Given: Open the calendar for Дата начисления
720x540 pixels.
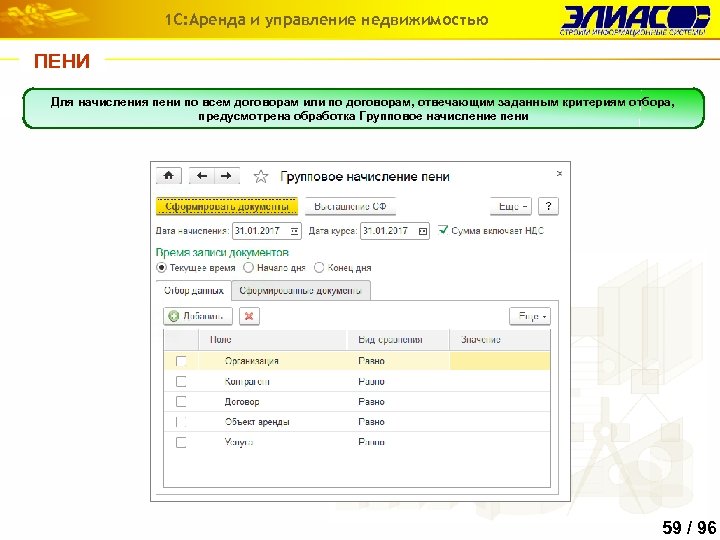Looking at the screenshot, I should coord(295,231).
